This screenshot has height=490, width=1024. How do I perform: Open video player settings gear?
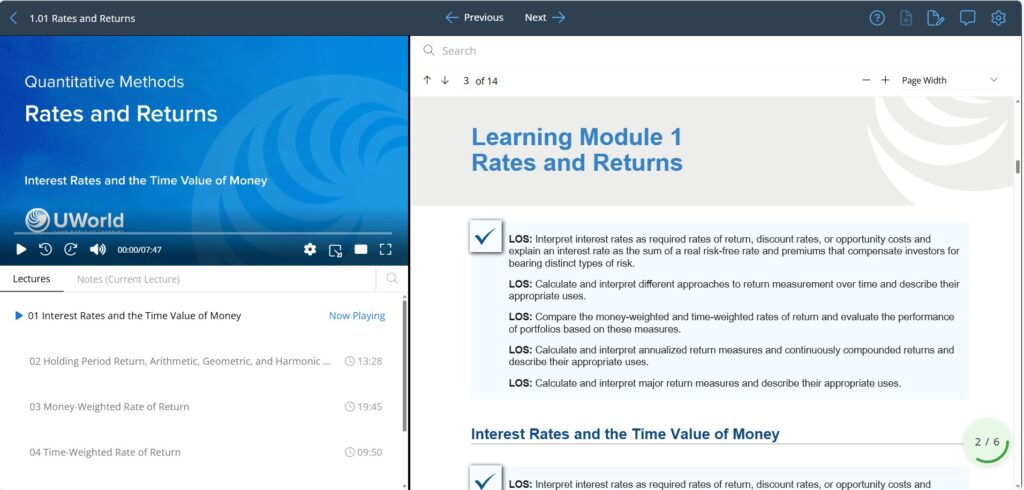(x=310, y=249)
